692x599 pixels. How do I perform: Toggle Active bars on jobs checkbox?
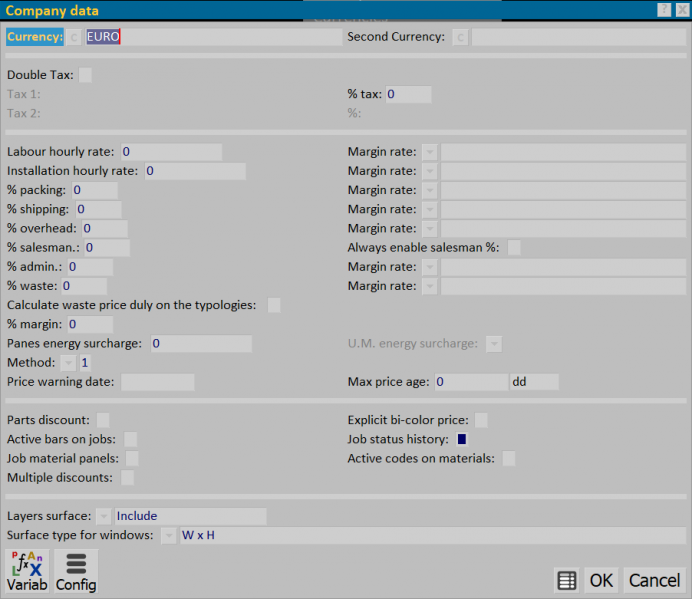[x=130, y=439]
